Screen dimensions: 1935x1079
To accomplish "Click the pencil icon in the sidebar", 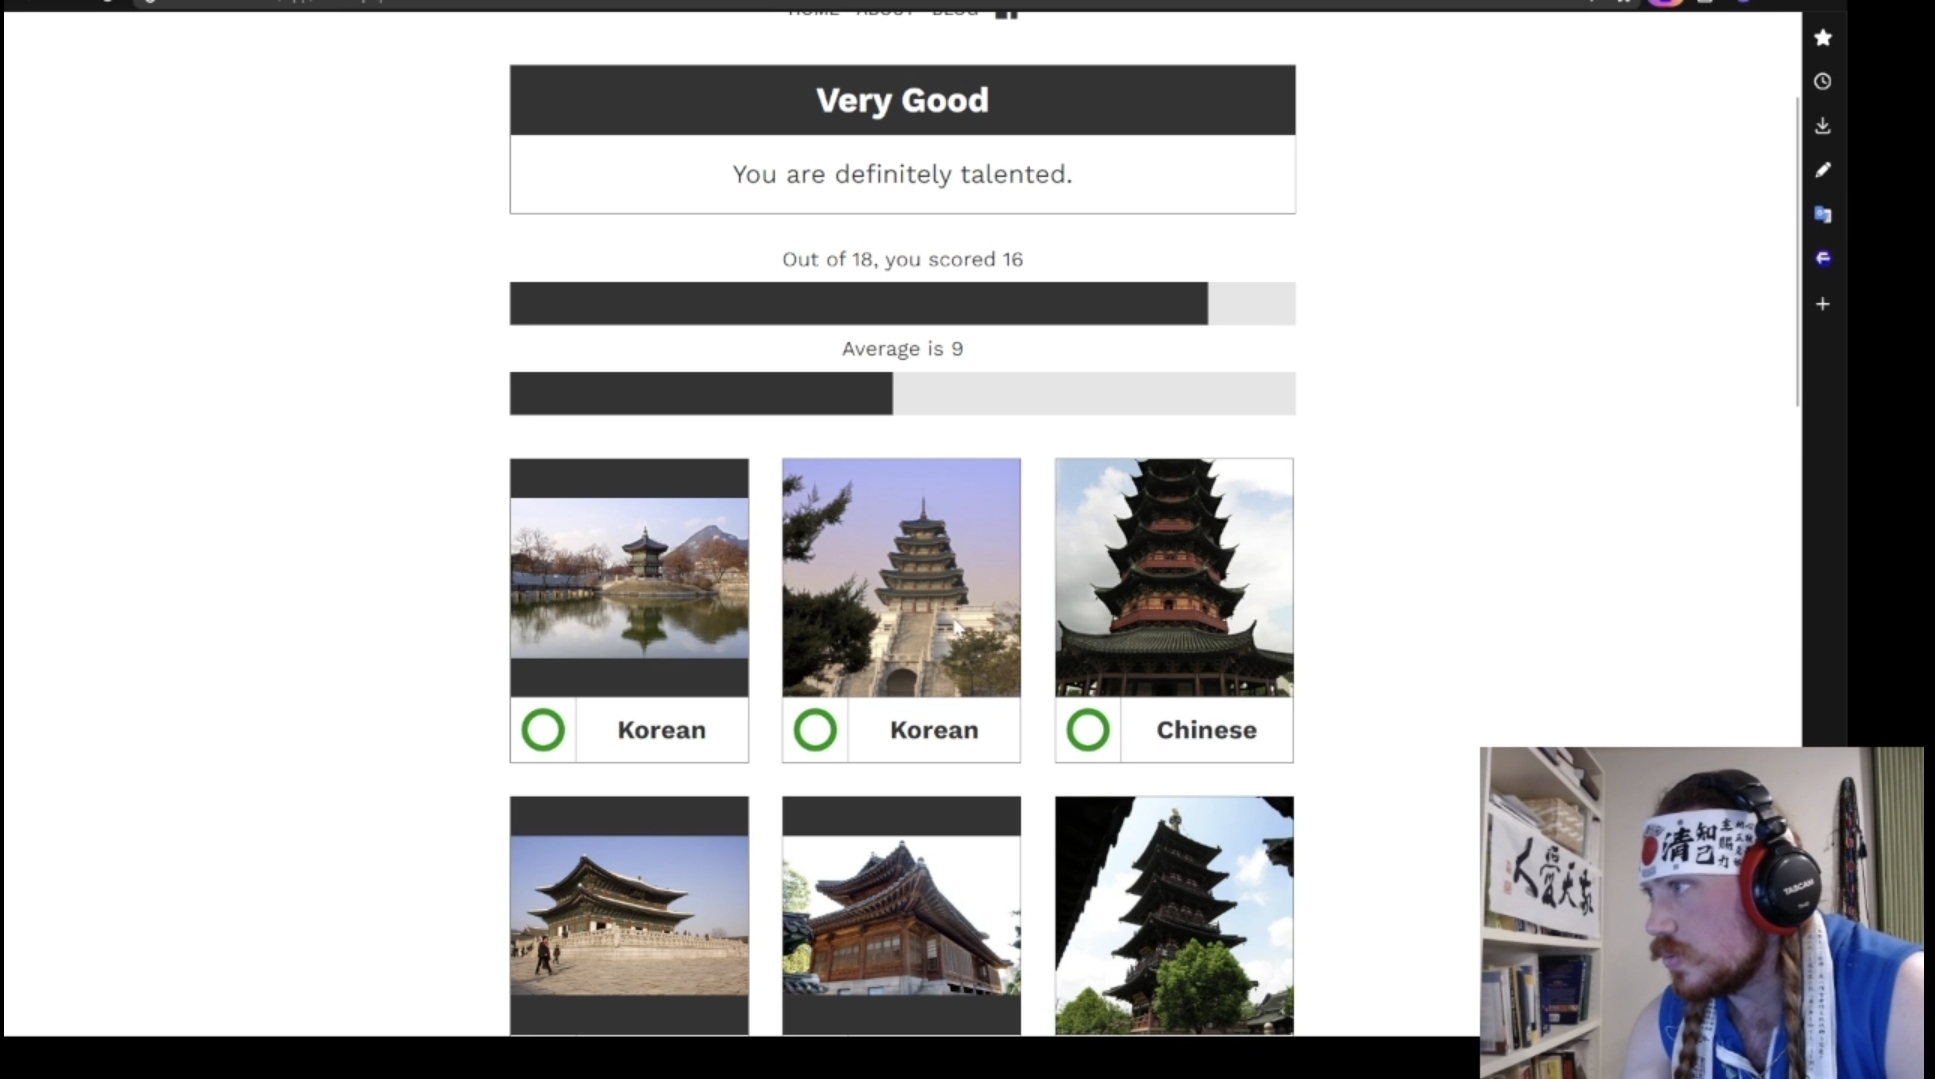I will [x=1823, y=170].
